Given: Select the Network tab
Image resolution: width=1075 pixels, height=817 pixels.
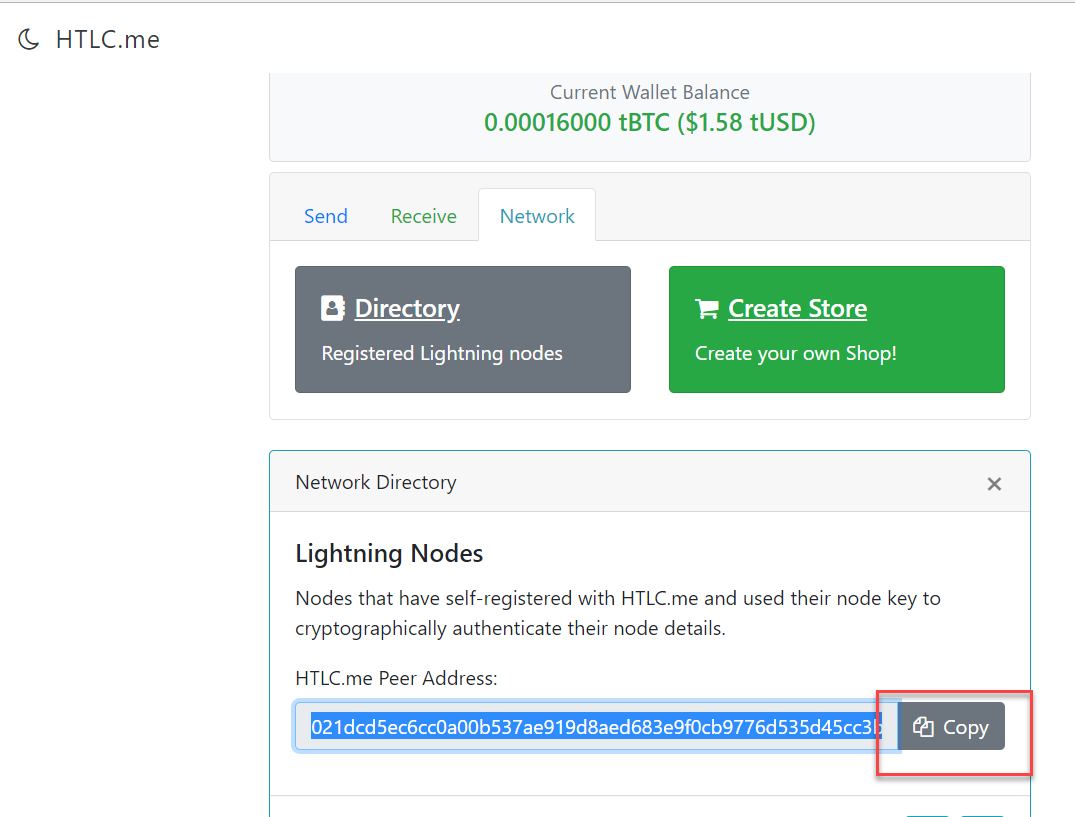Looking at the screenshot, I should pos(537,216).
